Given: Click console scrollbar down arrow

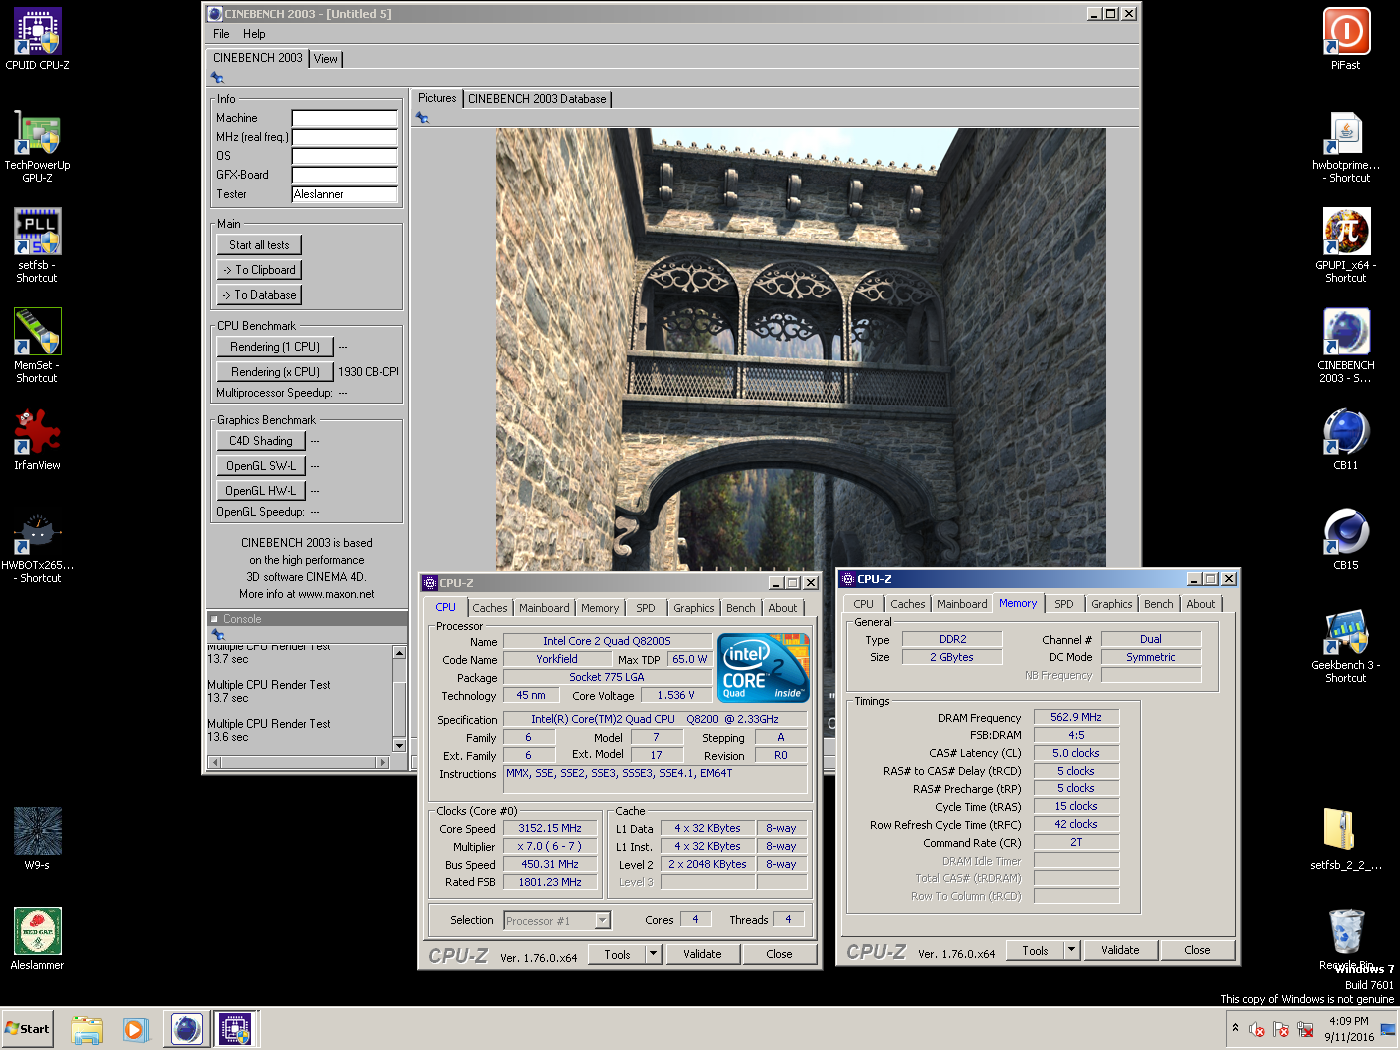Looking at the screenshot, I should [x=399, y=745].
